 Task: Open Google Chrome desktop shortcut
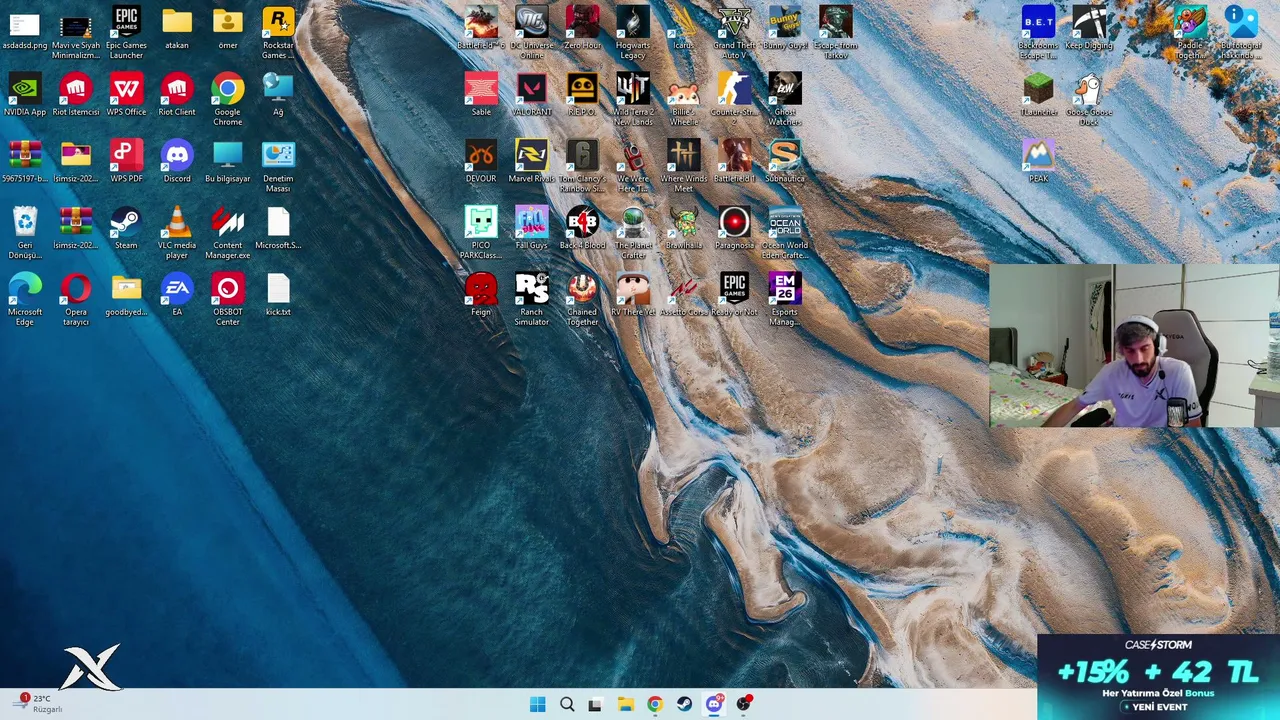228,100
